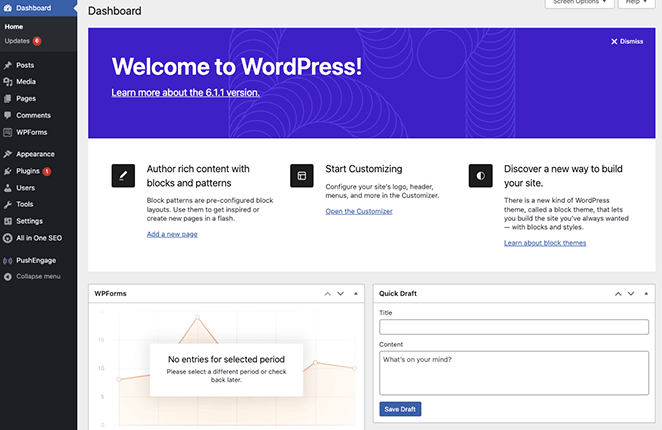The height and width of the screenshot is (430, 662).
Task: Click the Save Draft button
Action: (x=400, y=409)
